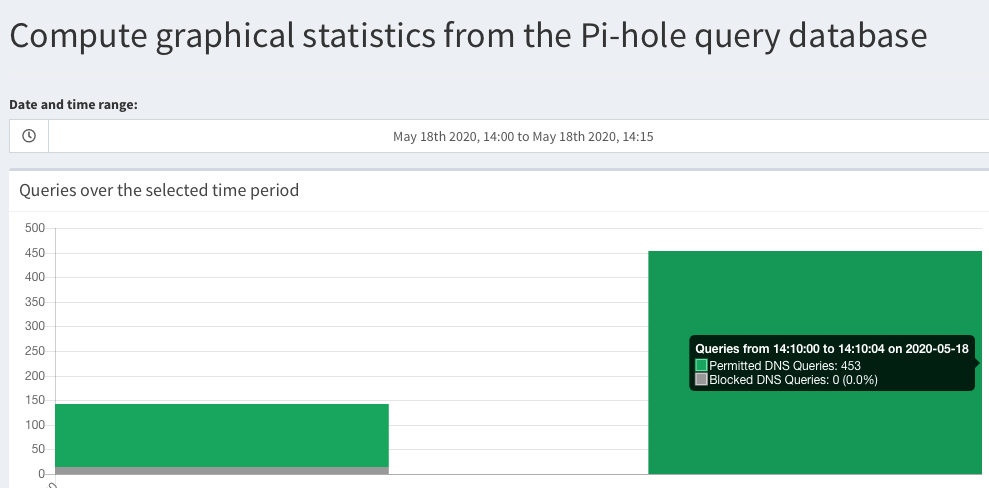
Task: Click the 450 y-axis label
Action: (35, 253)
